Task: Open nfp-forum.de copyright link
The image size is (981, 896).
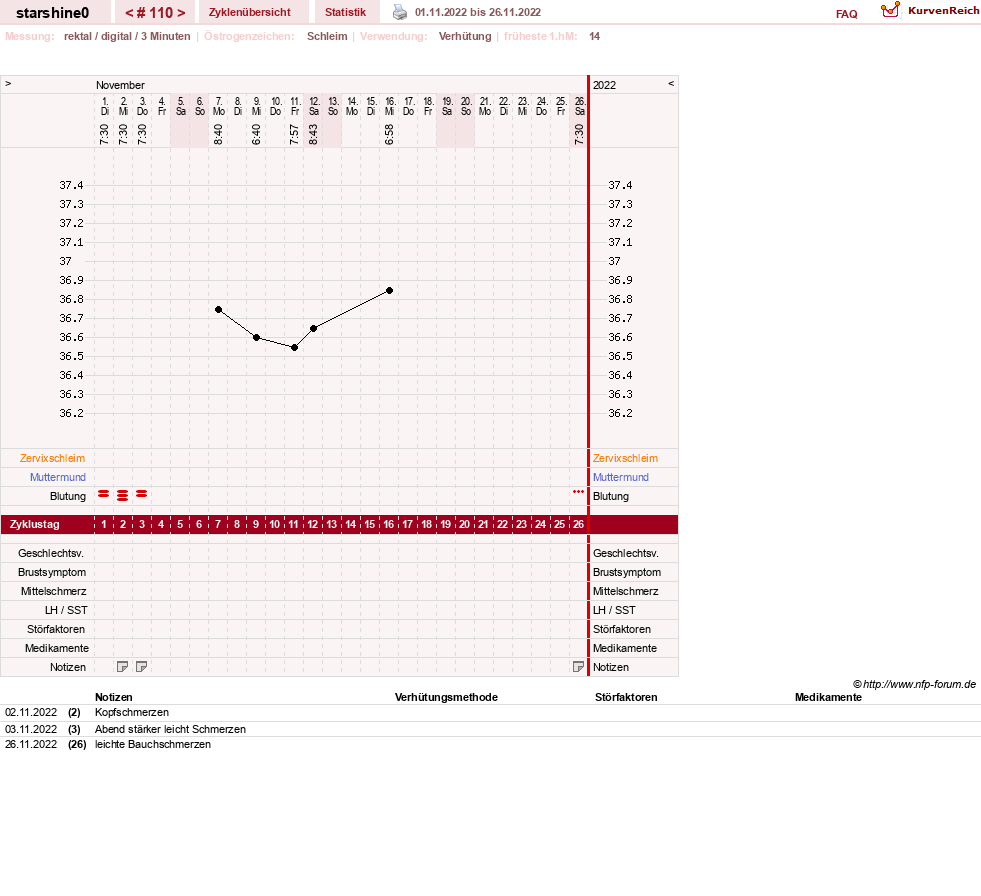Action: pos(914,684)
